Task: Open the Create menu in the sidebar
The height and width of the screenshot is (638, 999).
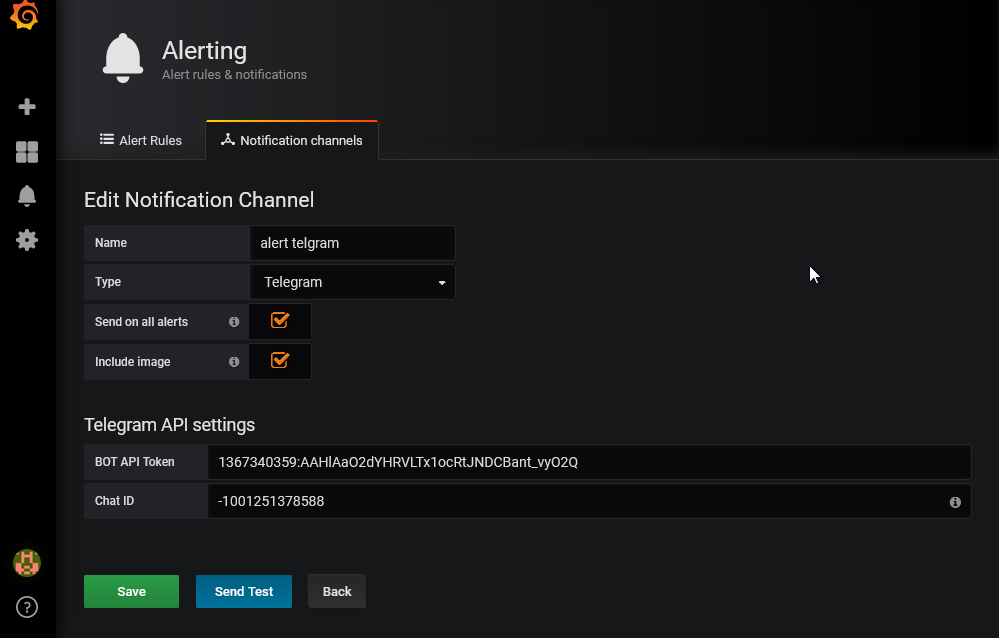Action: 27,106
